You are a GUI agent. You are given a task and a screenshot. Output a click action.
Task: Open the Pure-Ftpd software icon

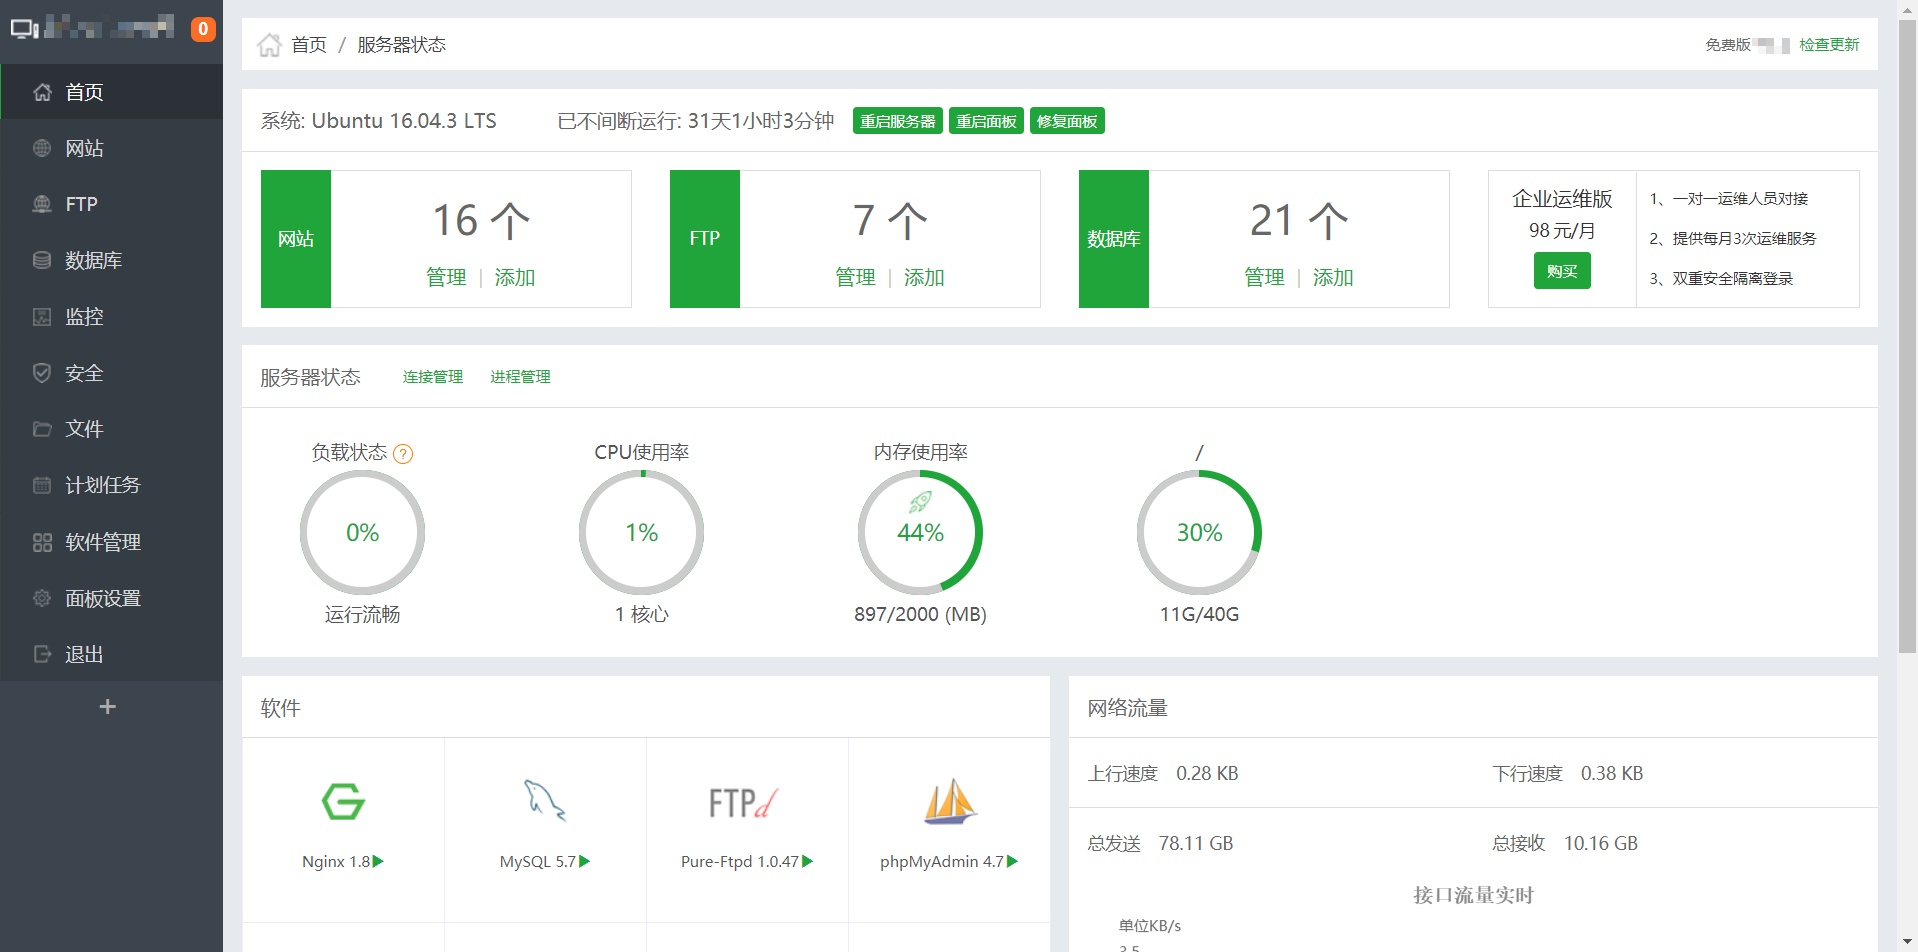[x=743, y=803]
